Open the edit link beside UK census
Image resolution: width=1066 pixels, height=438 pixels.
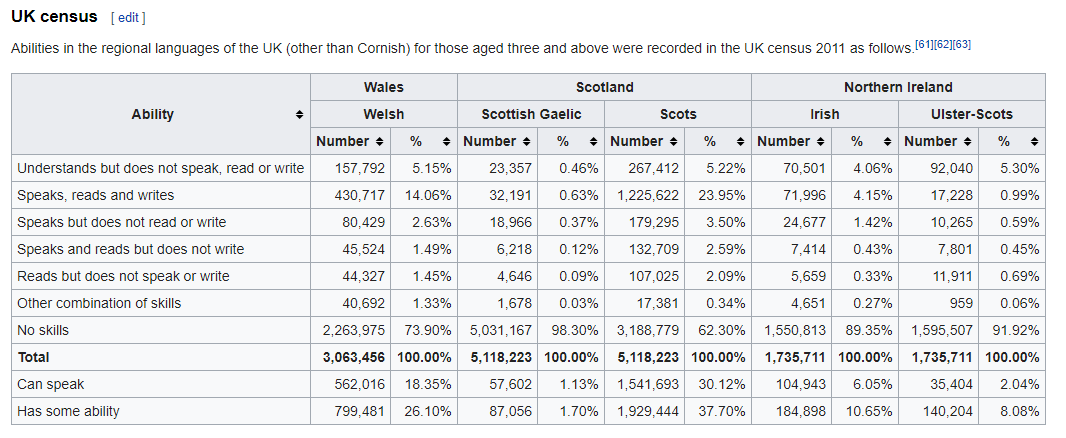point(128,18)
